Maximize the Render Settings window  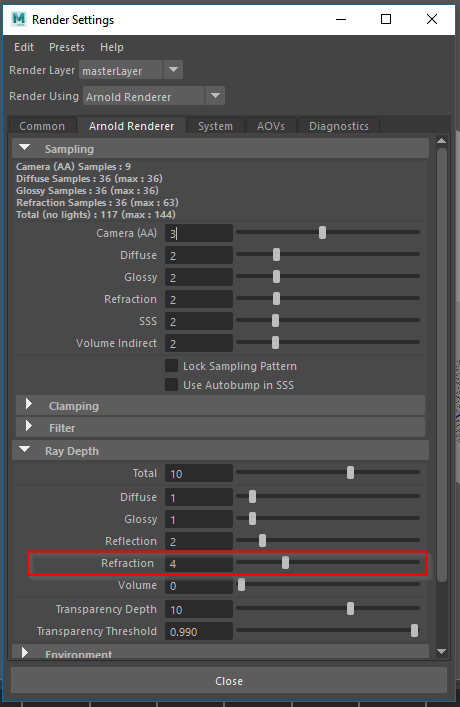click(386, 19)
